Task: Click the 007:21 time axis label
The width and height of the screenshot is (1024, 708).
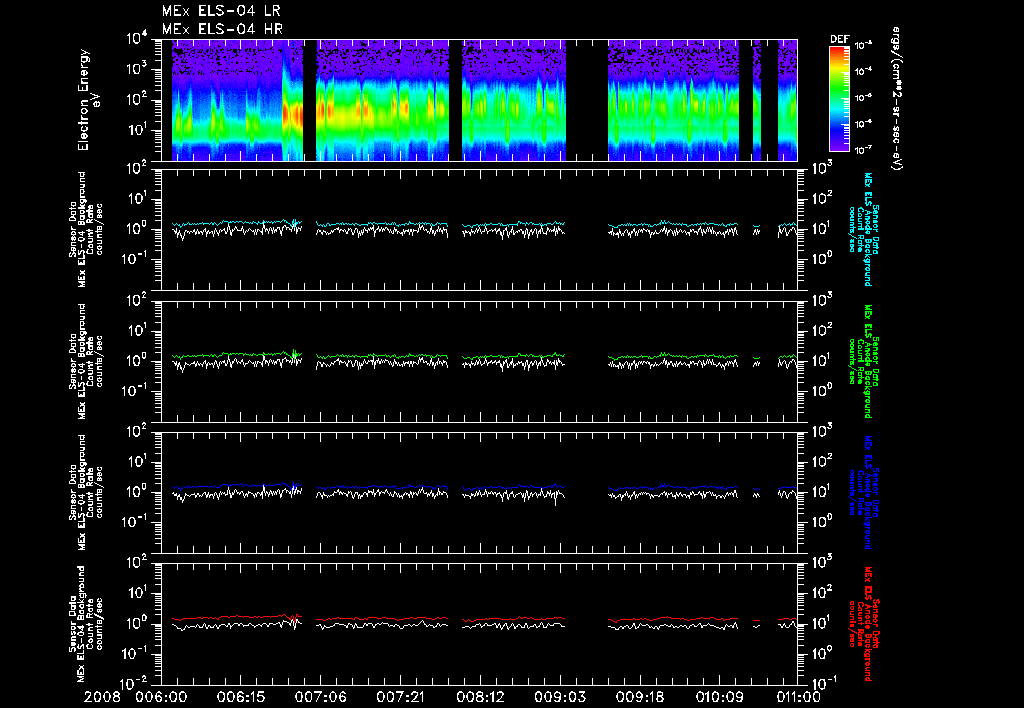Action: (401, 697)
